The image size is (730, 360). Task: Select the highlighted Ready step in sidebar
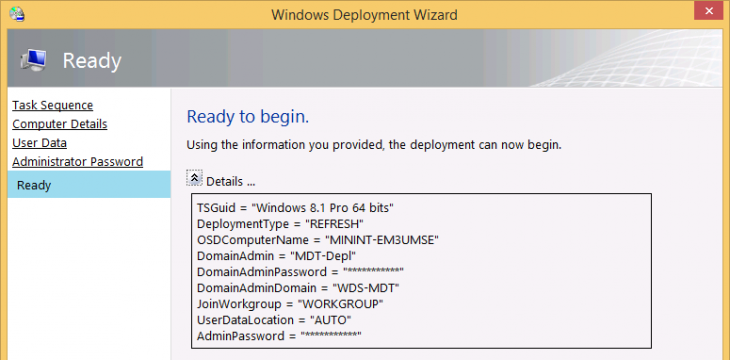point(89,184)
